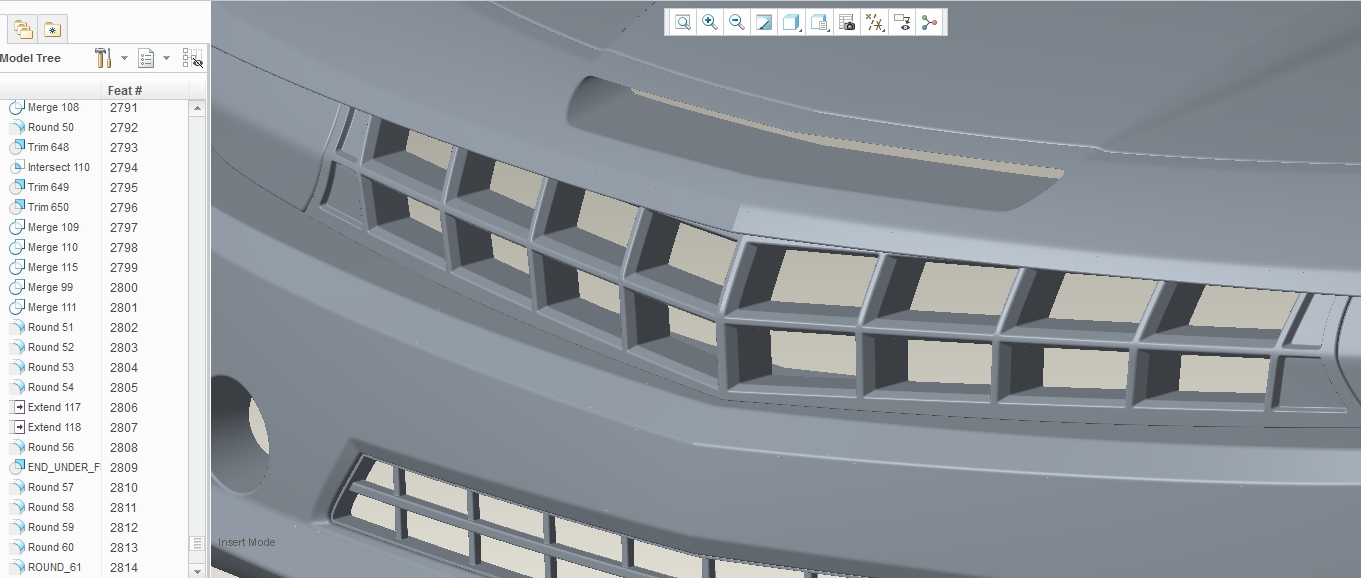Click the Round 53 feature icon
The image size is (1361, 578).
pos(17,367)
